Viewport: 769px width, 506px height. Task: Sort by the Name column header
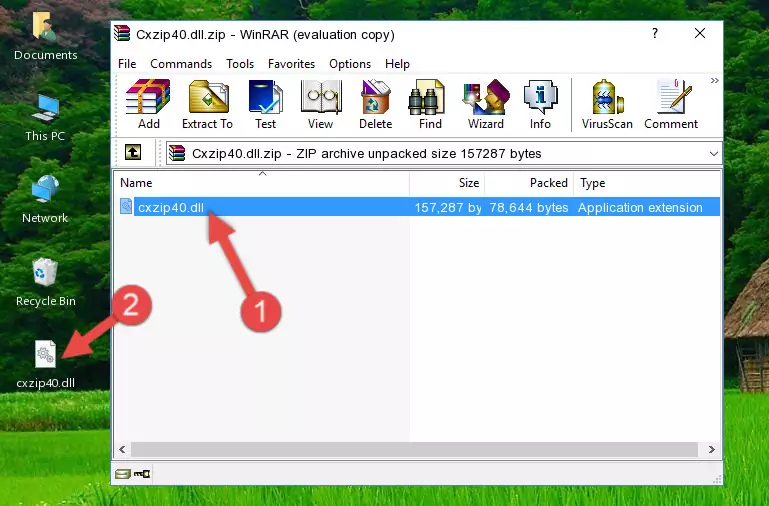click(x=262, y=183)
